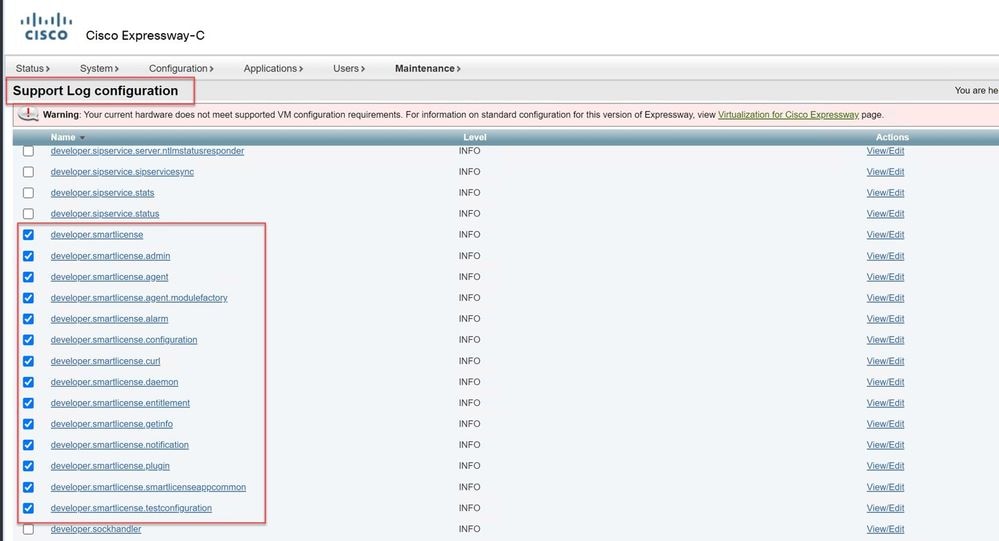Open the developer.smartlicense.plugin link

pyautogui.click(x=110, y=466)
